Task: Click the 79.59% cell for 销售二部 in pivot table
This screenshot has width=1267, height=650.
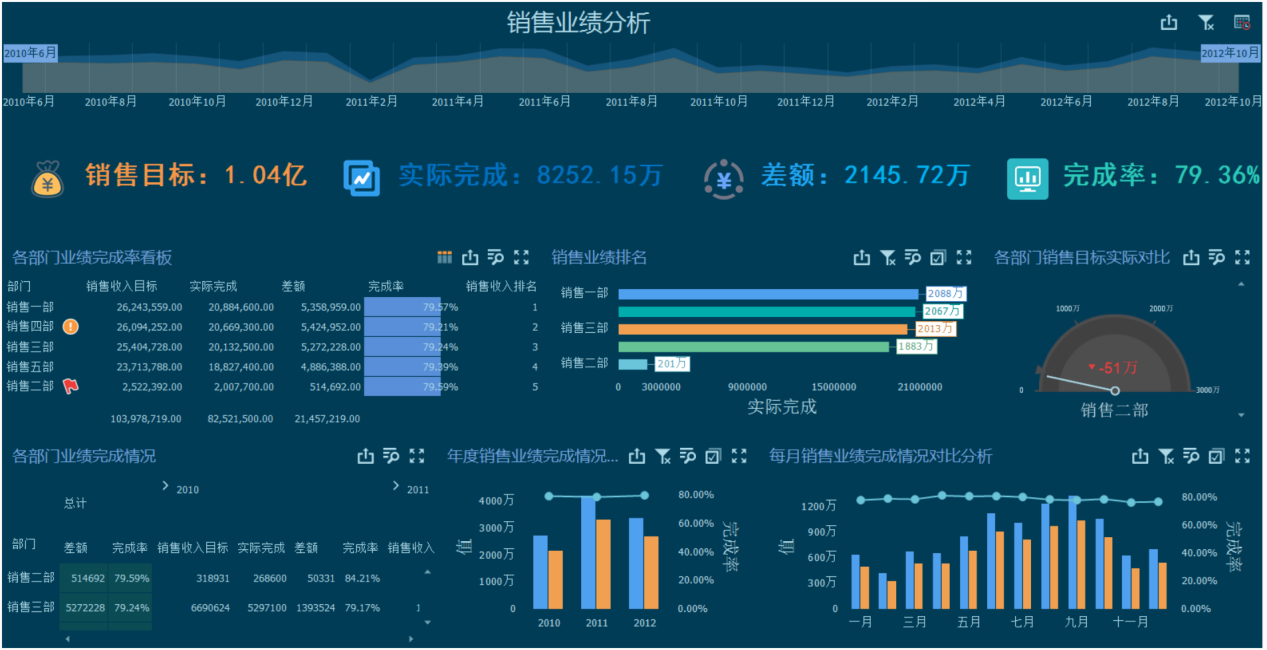Action: tap(131, 578)
